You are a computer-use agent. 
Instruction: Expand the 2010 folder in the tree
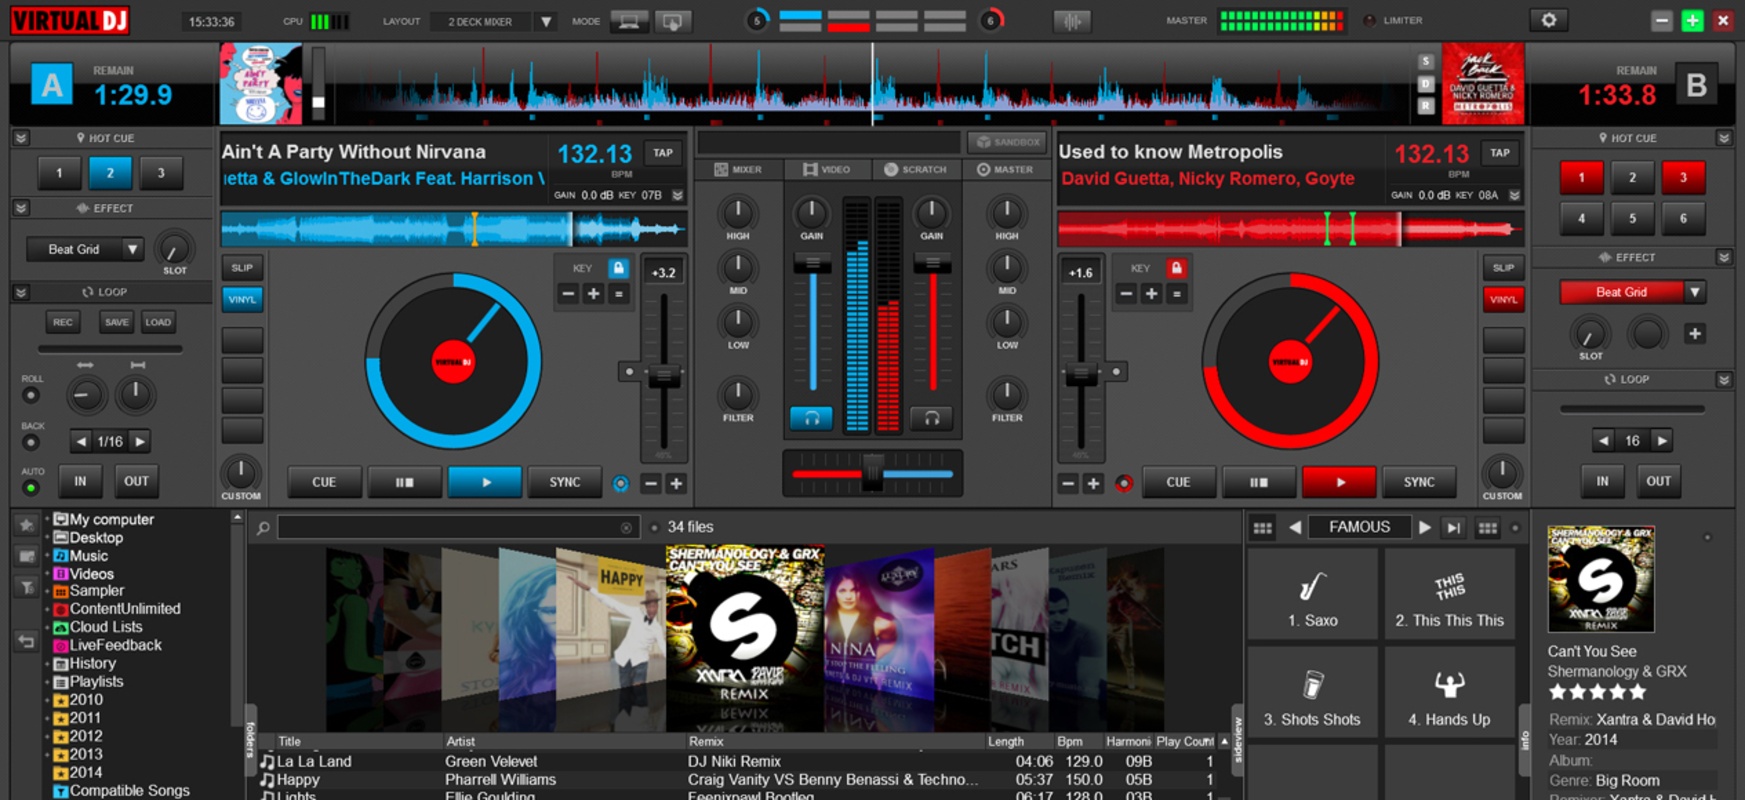click(47, 700)
